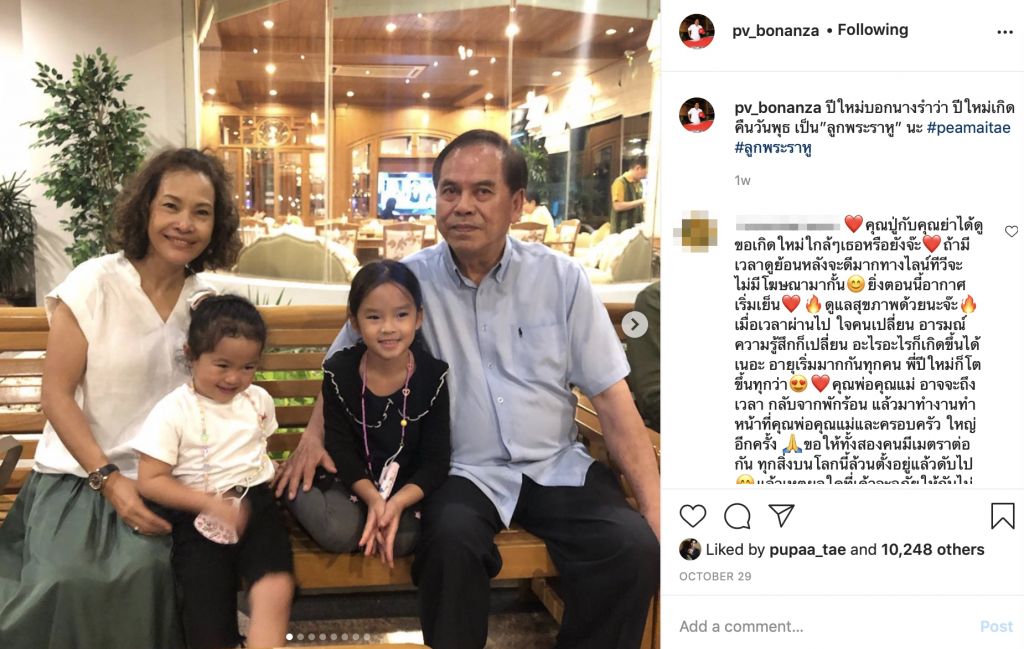Open the comment speech bubble icon
This screenshot has width=1024, height=649.
point(737,516)
